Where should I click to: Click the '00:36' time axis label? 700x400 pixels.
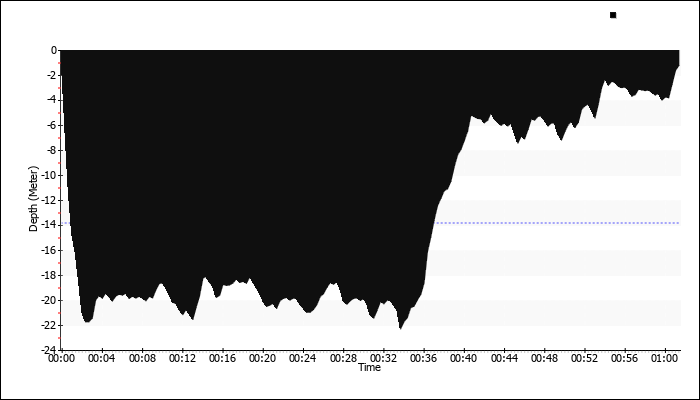pos(424,358)
